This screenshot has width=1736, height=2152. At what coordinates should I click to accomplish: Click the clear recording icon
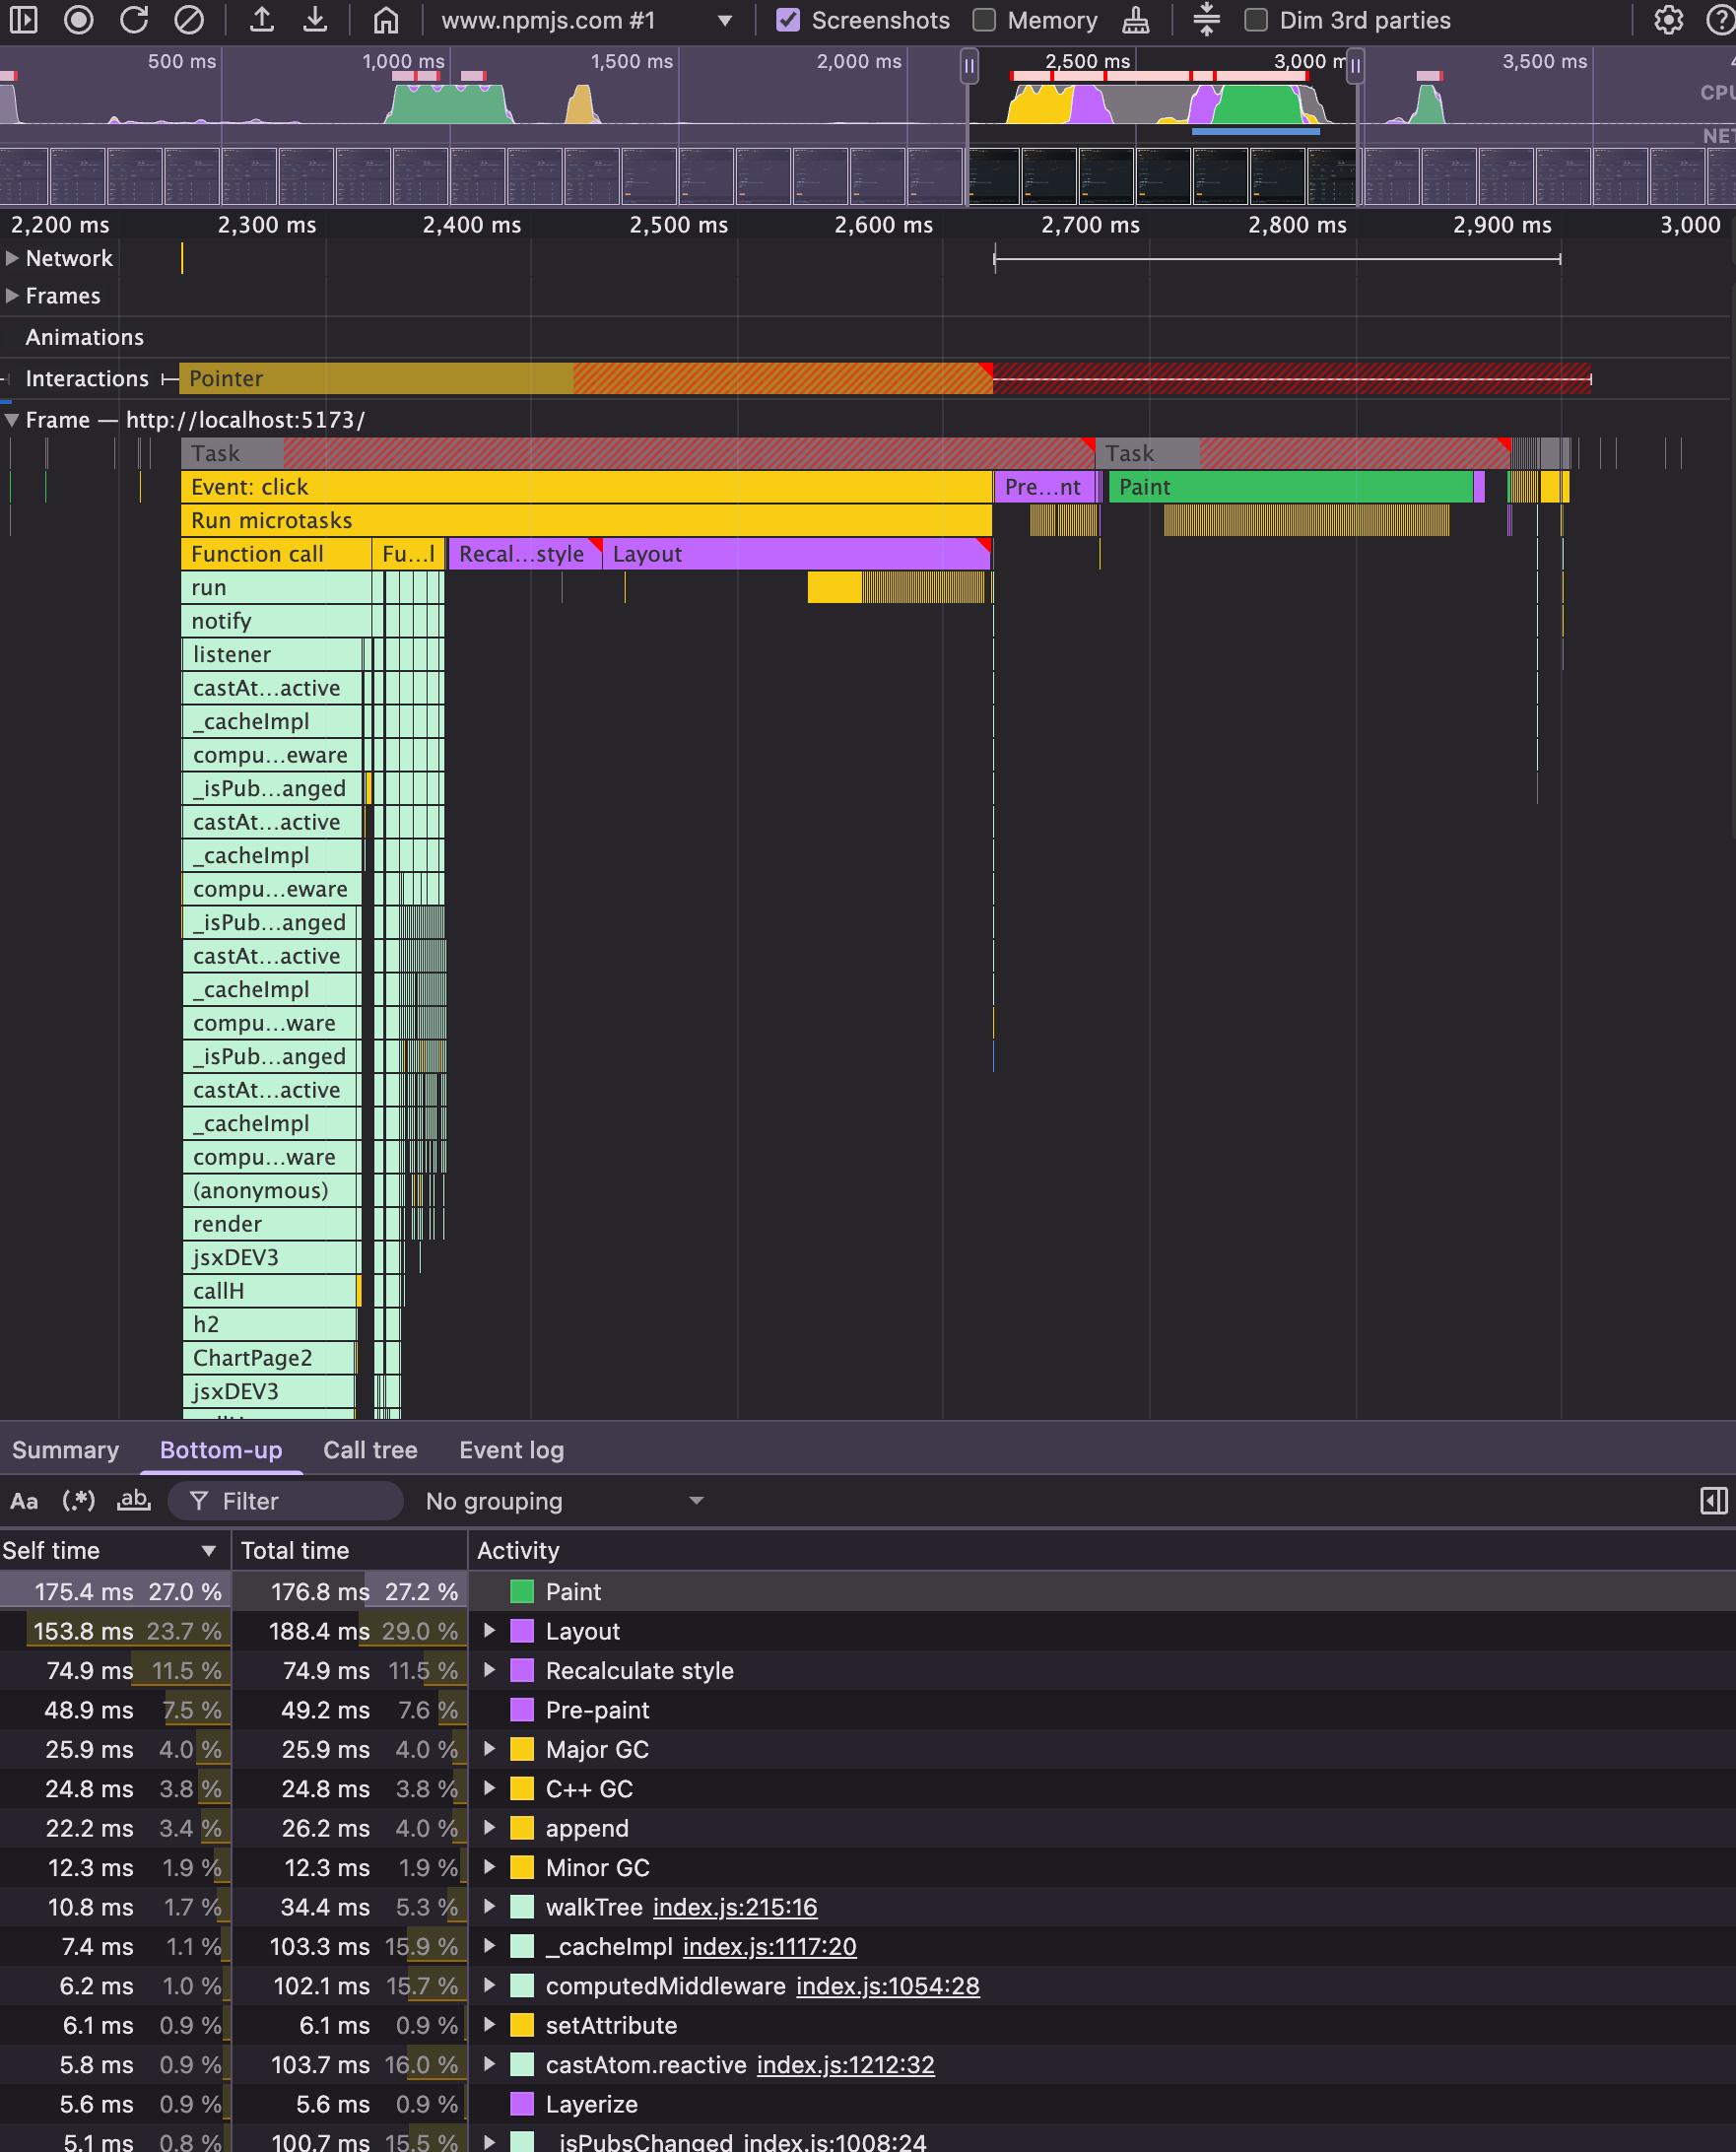pos(189,20)
